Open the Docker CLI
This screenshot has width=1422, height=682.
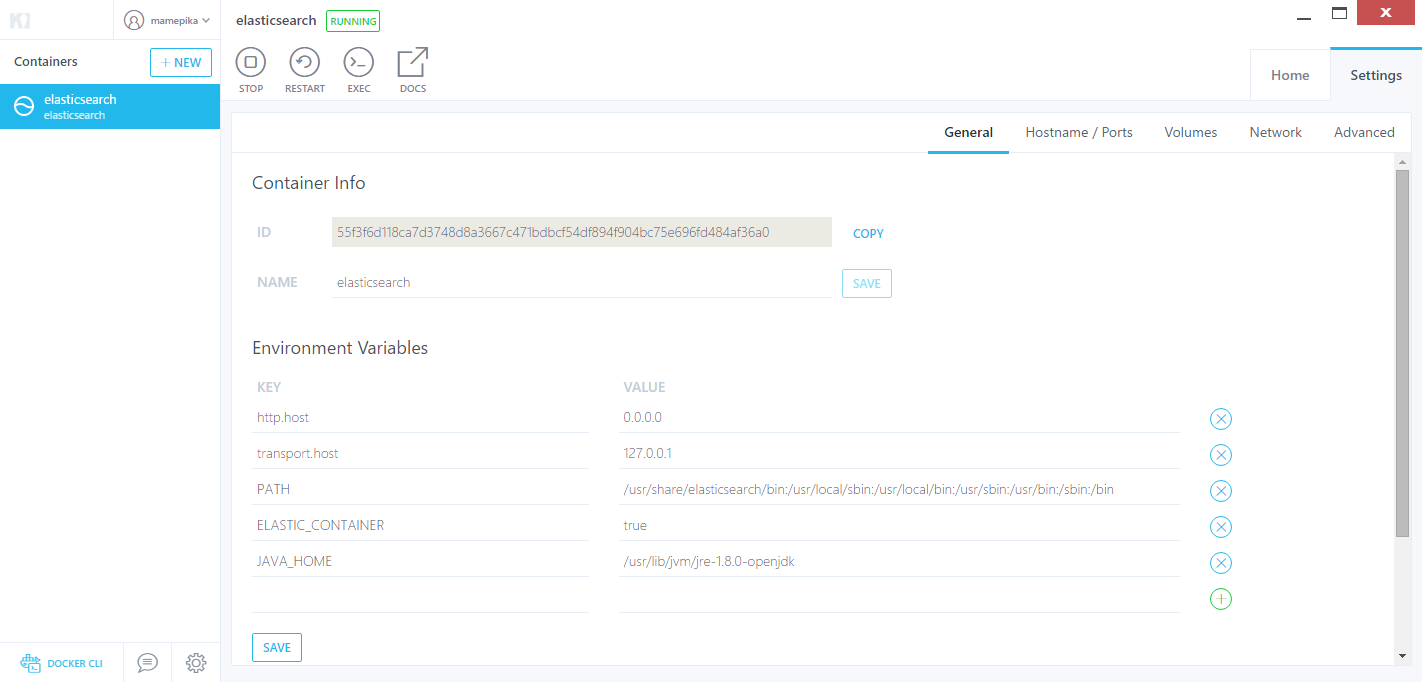(62, 663)
